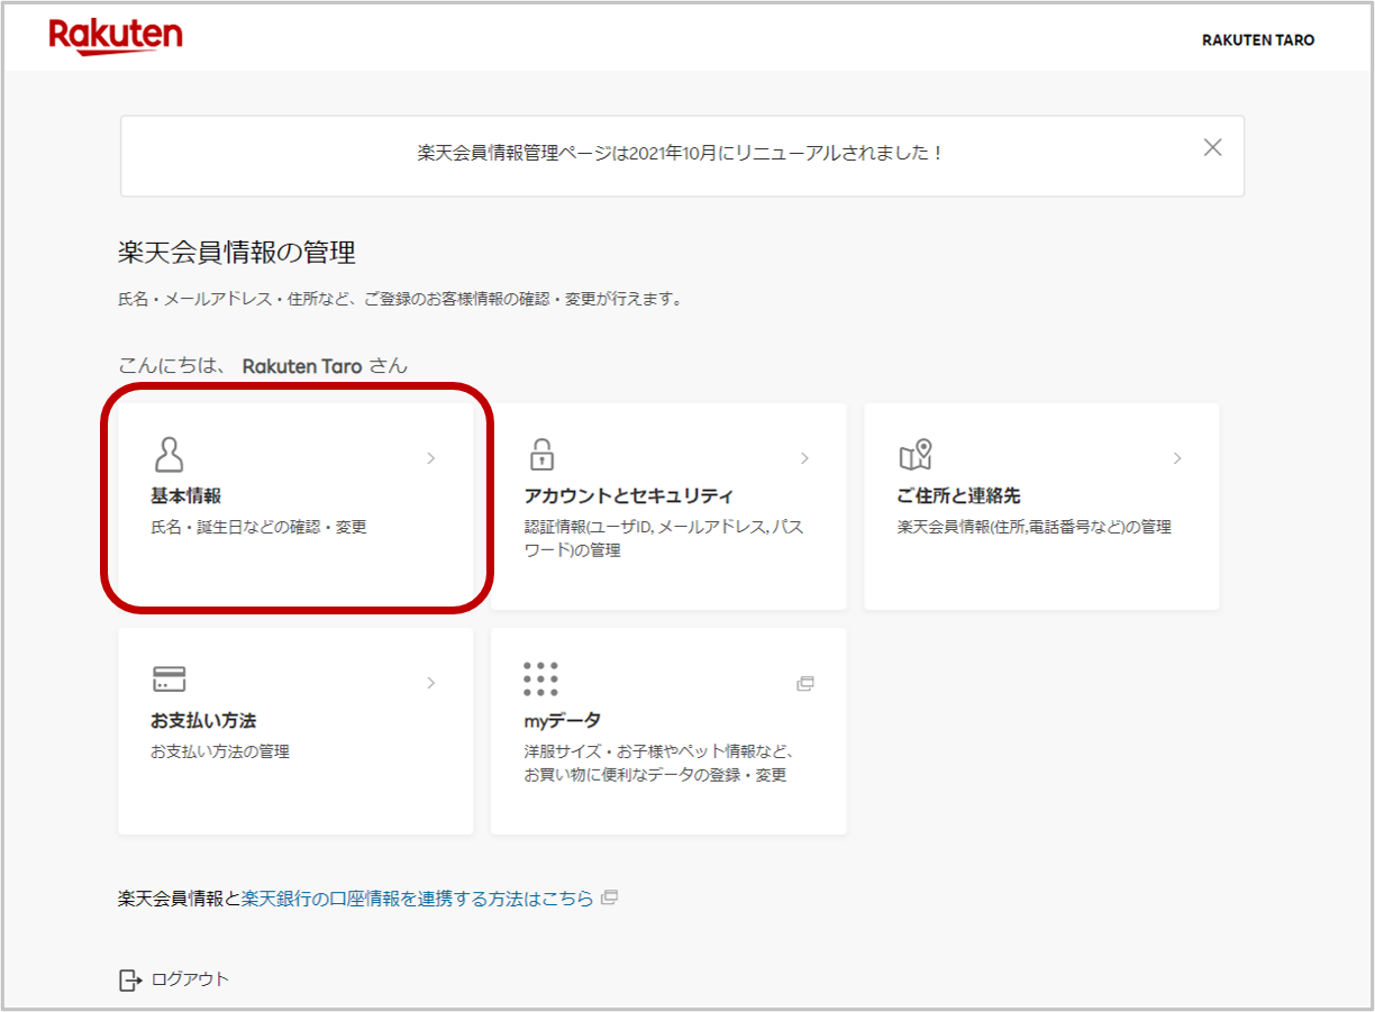Click the description starting 認証情報(ユーザID

pyautogui.click(x=664, y=538)
